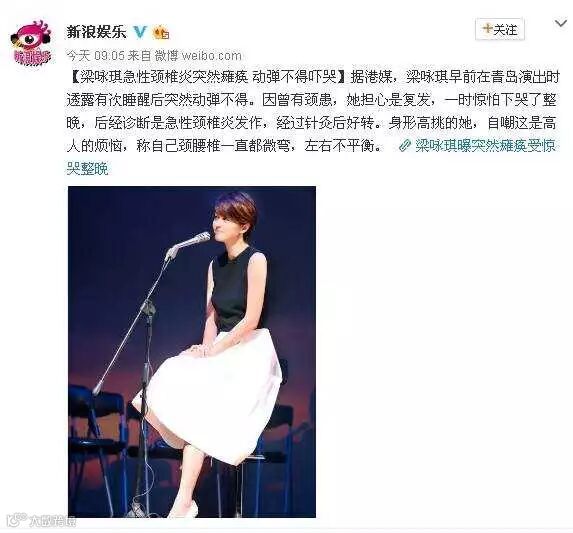
Task: Open the 今天 09:05 timestamp link
Action: click(96, 56)
